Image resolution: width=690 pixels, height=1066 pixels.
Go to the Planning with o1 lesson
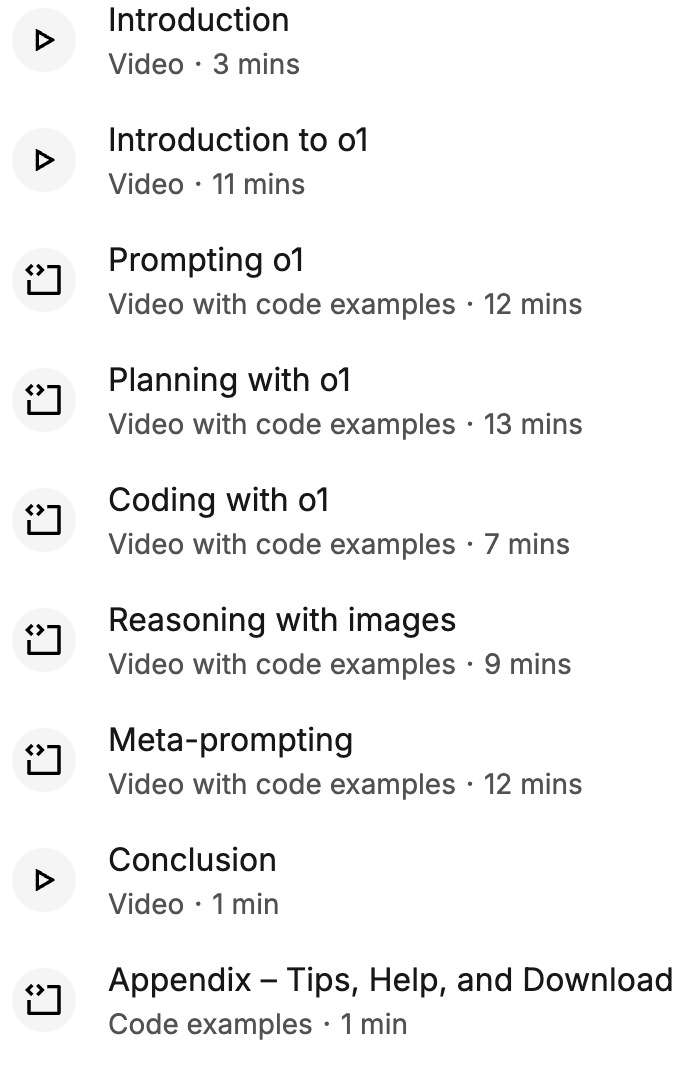point(229,380)
